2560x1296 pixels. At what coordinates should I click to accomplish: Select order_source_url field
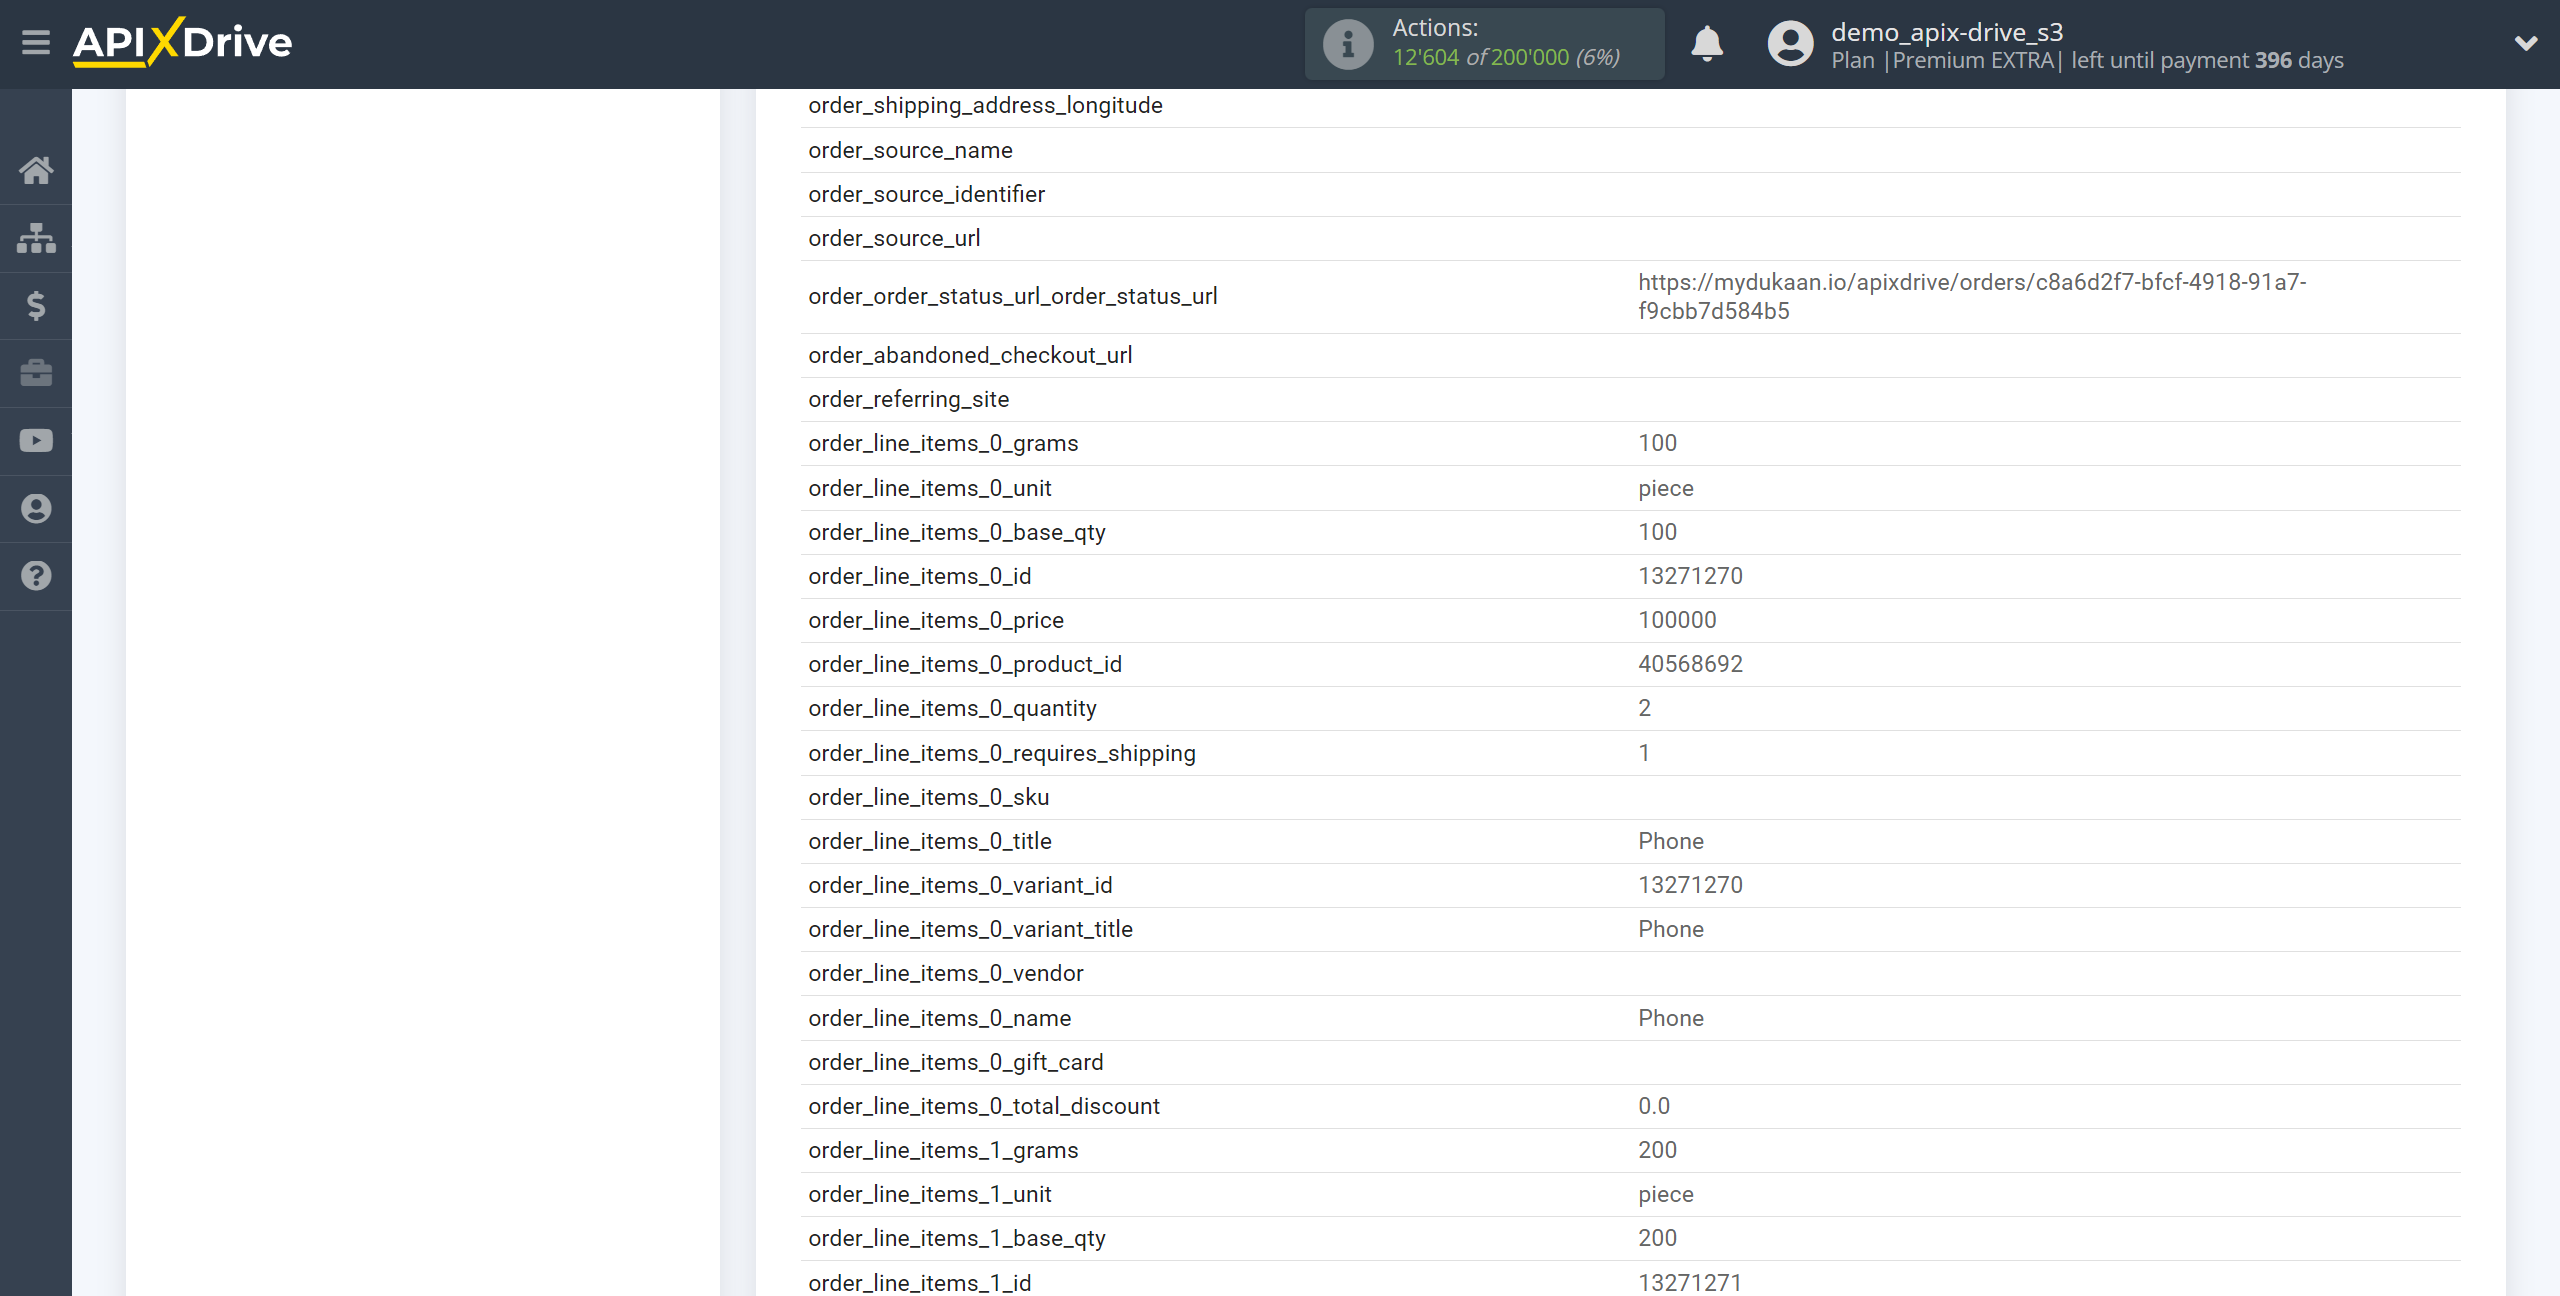[1630, 238]
